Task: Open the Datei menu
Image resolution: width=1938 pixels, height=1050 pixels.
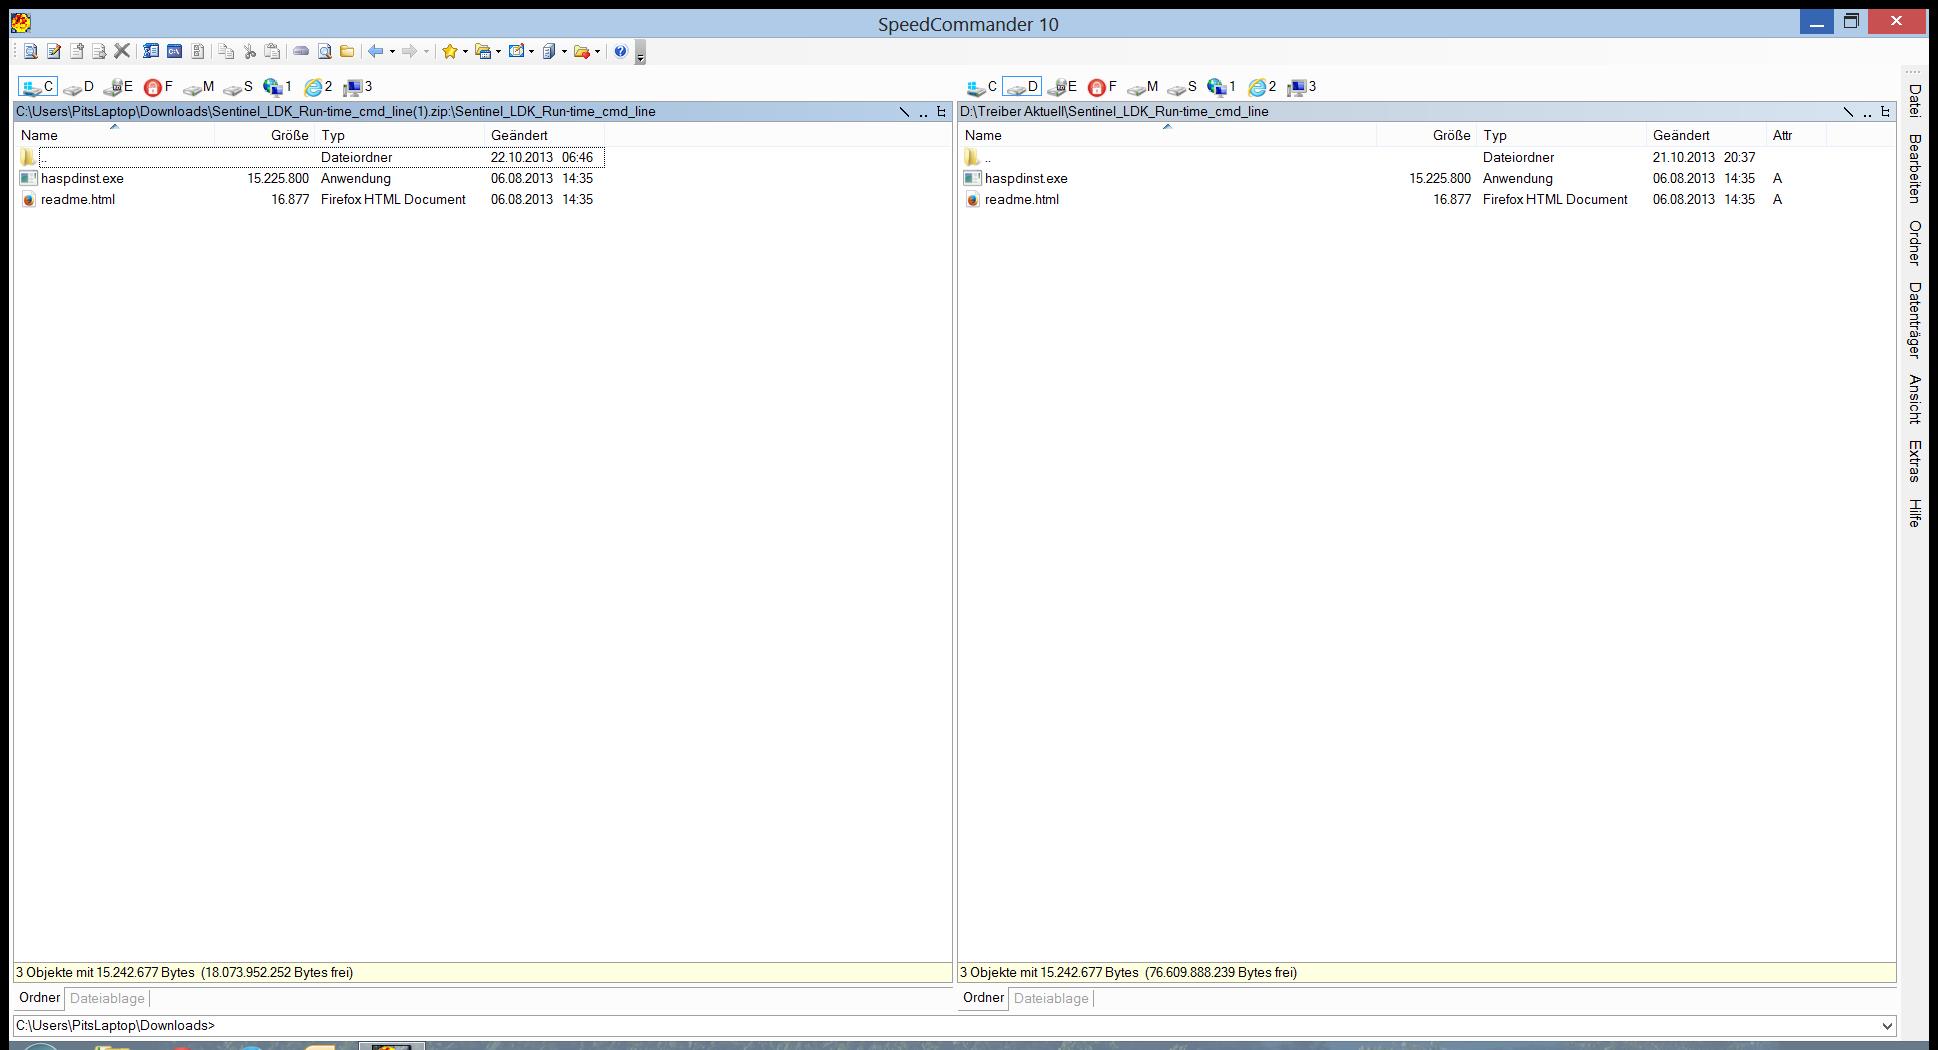Action: point(1914,100)
